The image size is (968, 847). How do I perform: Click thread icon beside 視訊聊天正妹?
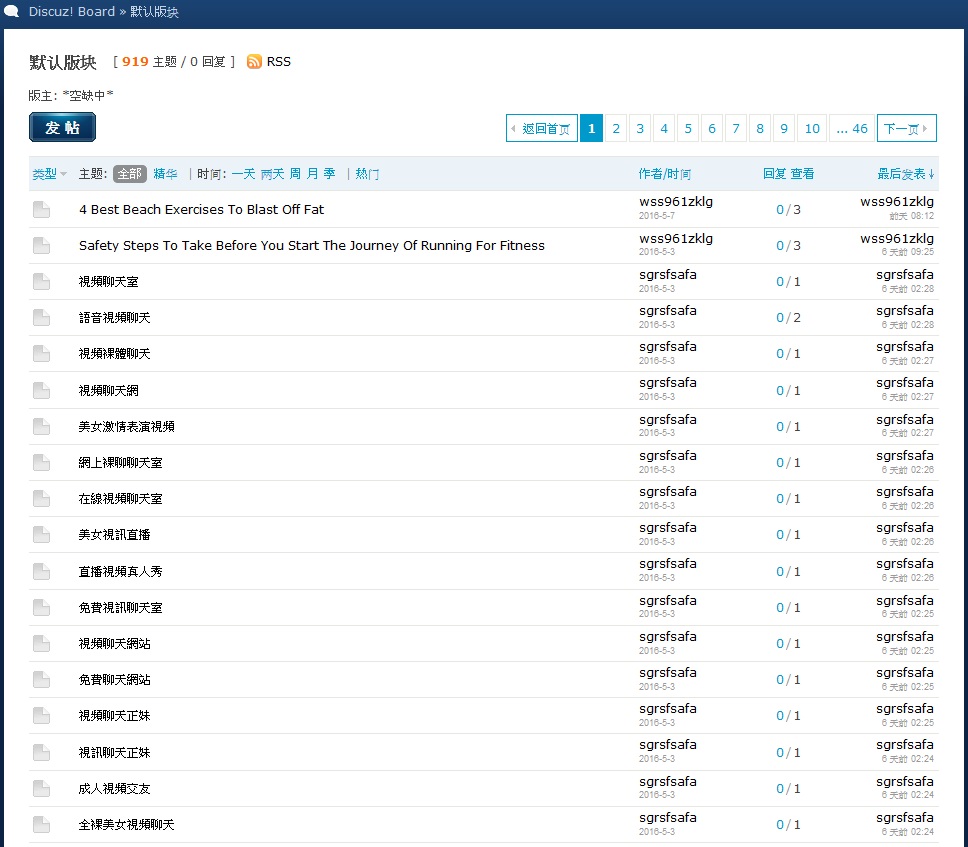click(x=41, y=753)
